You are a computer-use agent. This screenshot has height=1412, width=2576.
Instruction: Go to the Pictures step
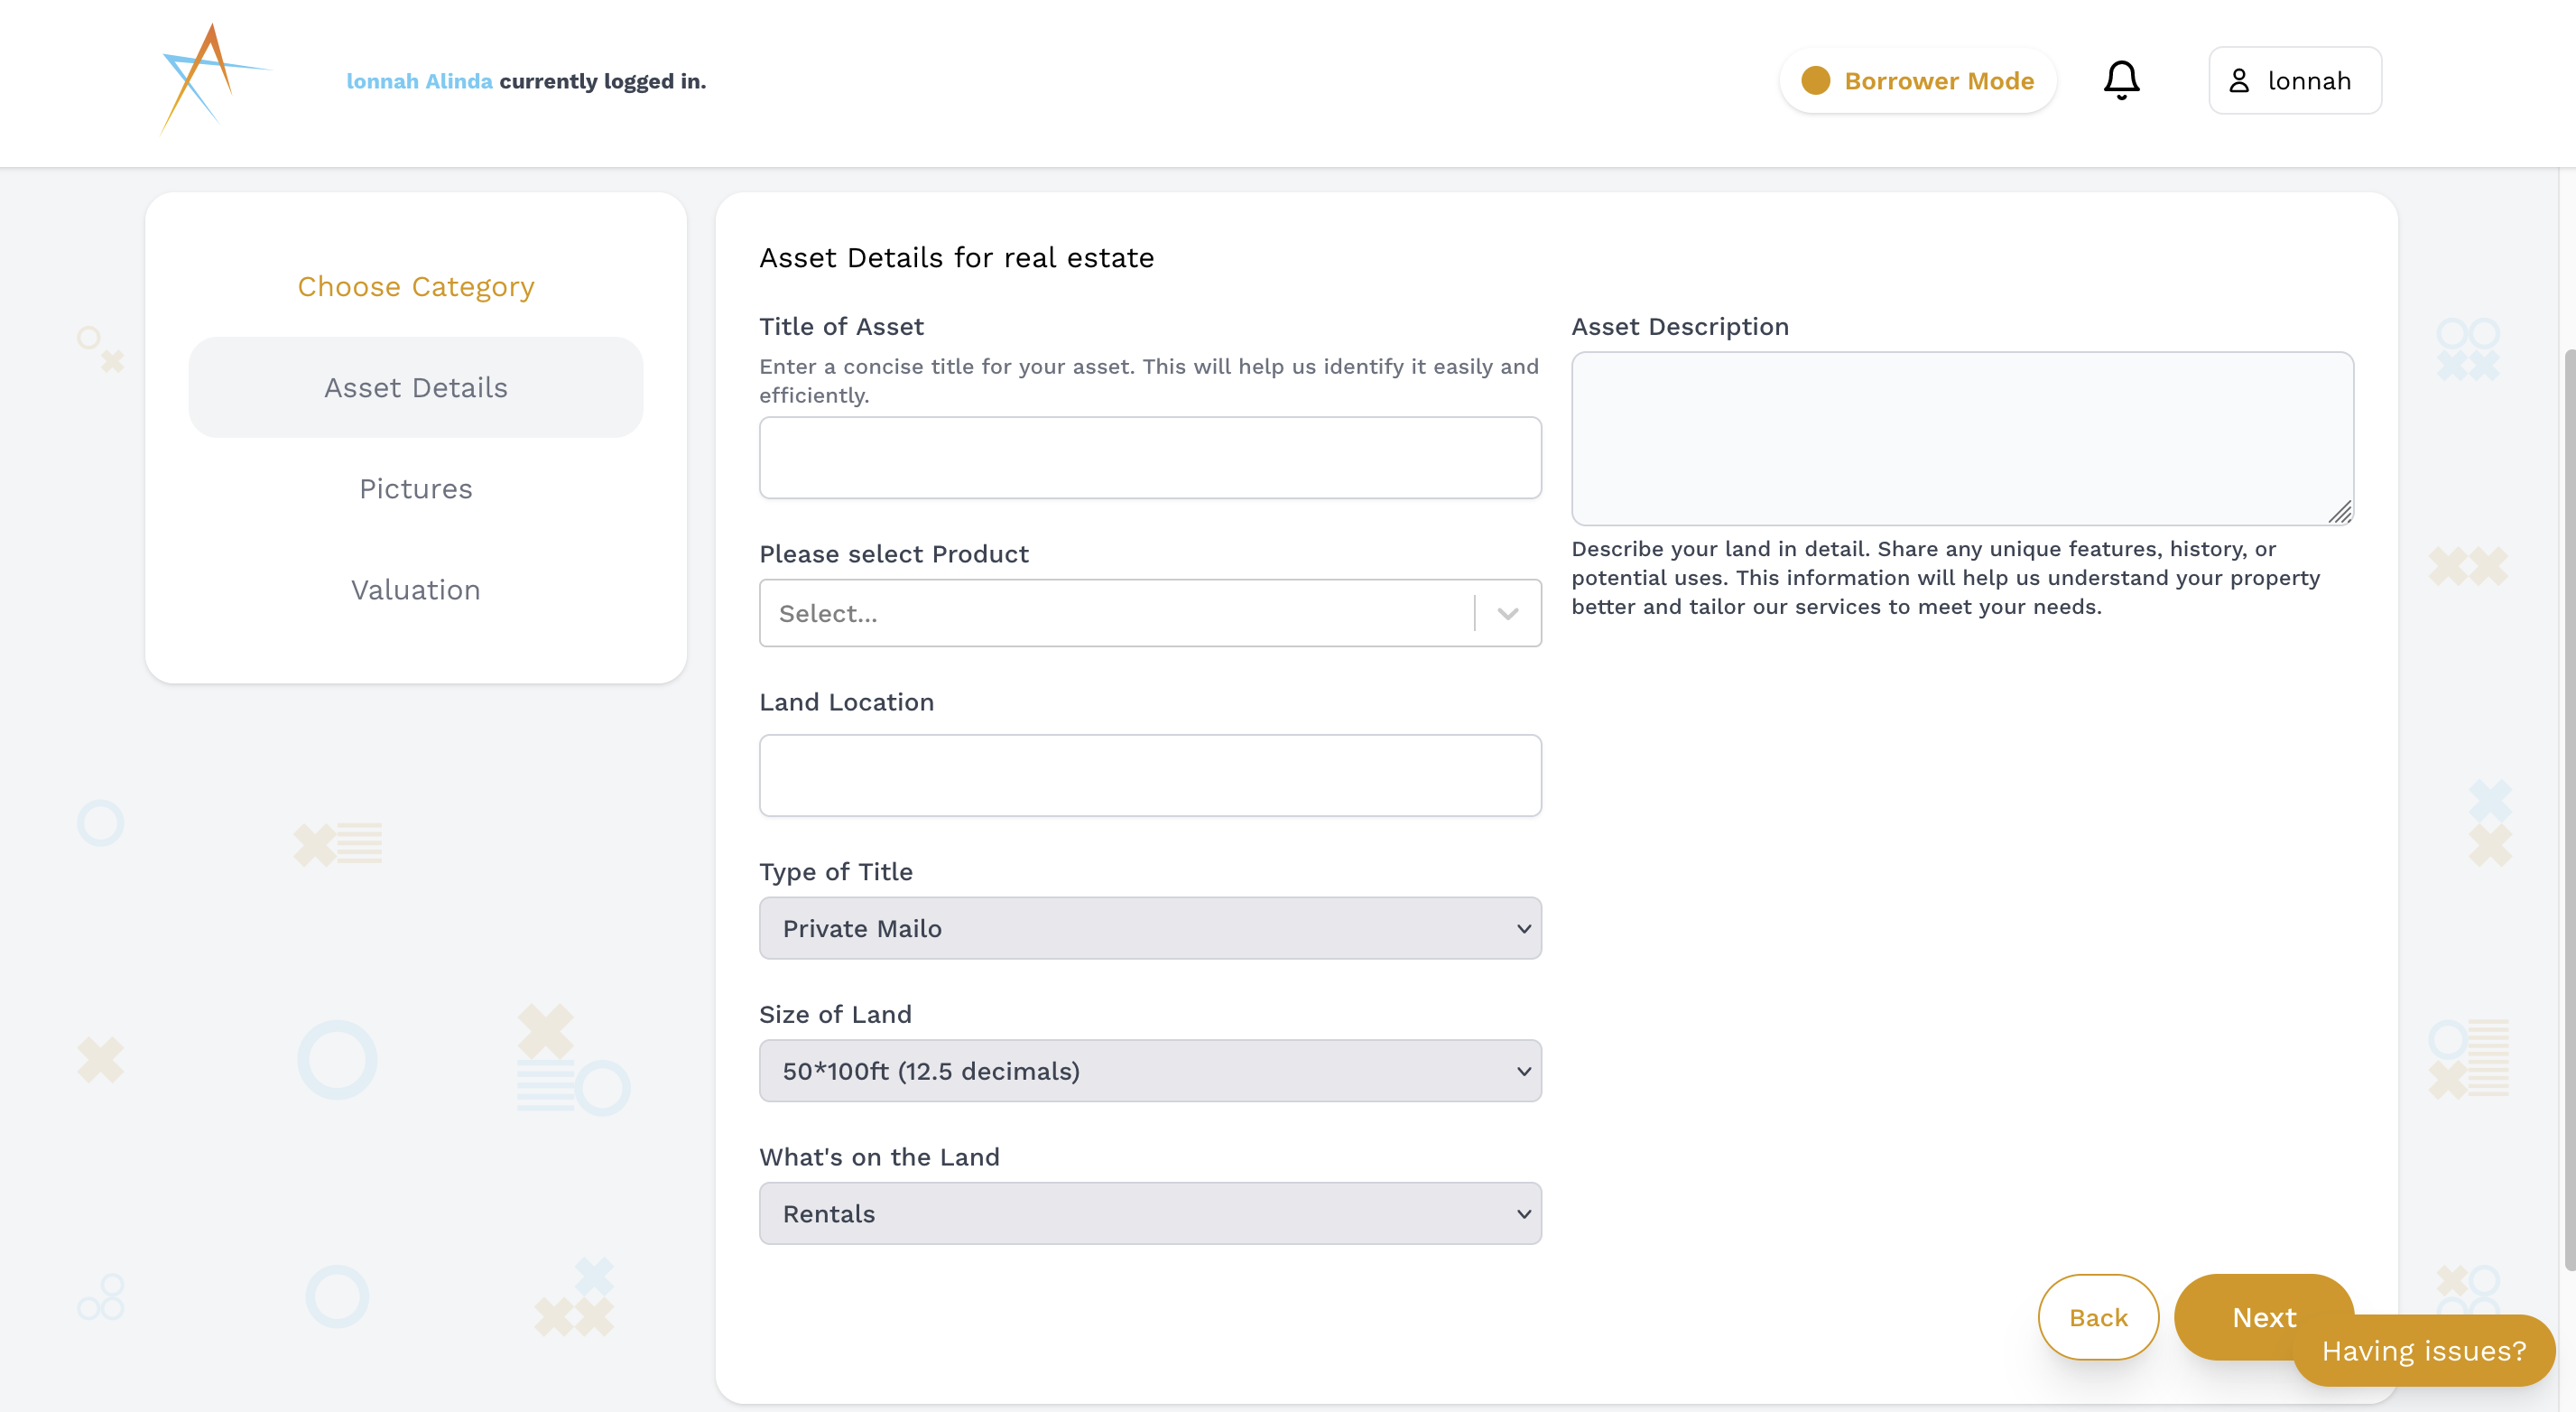tap(415, 489)
